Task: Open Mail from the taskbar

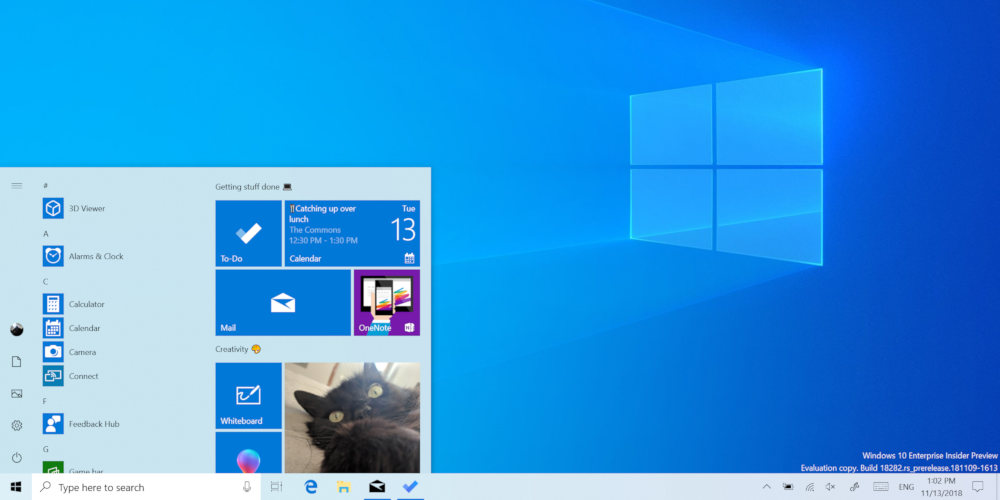Action: [x=377, y=487]
